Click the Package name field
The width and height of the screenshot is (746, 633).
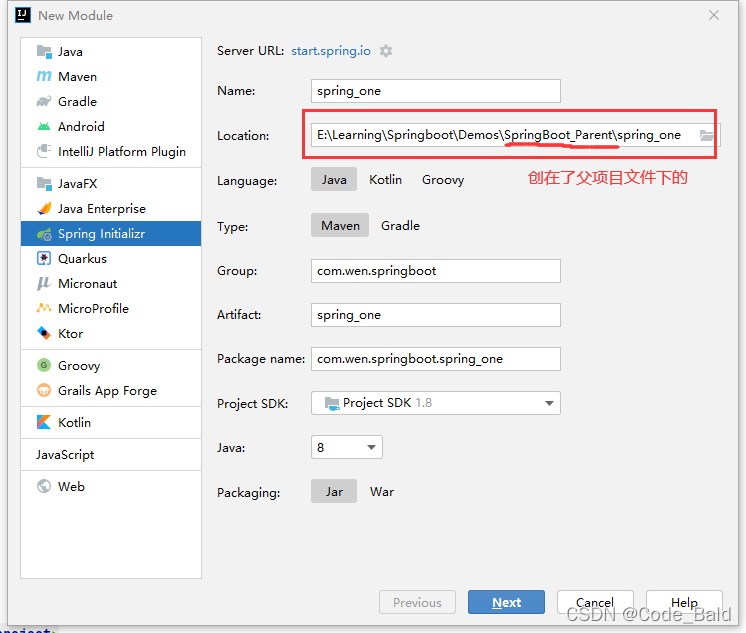(x=436, y=359)
